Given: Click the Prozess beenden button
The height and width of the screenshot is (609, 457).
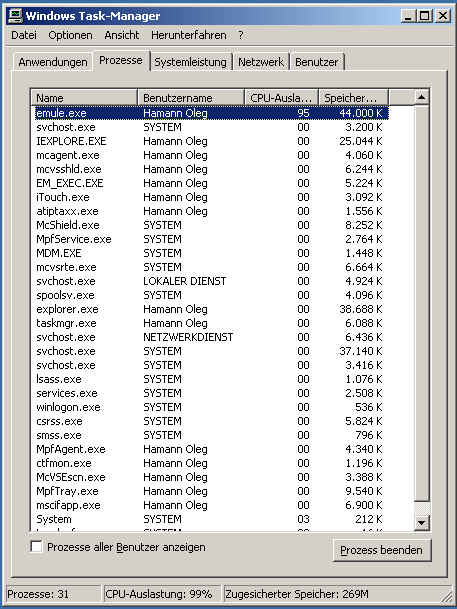Looking at the screenshot, I should pos(382,550).
